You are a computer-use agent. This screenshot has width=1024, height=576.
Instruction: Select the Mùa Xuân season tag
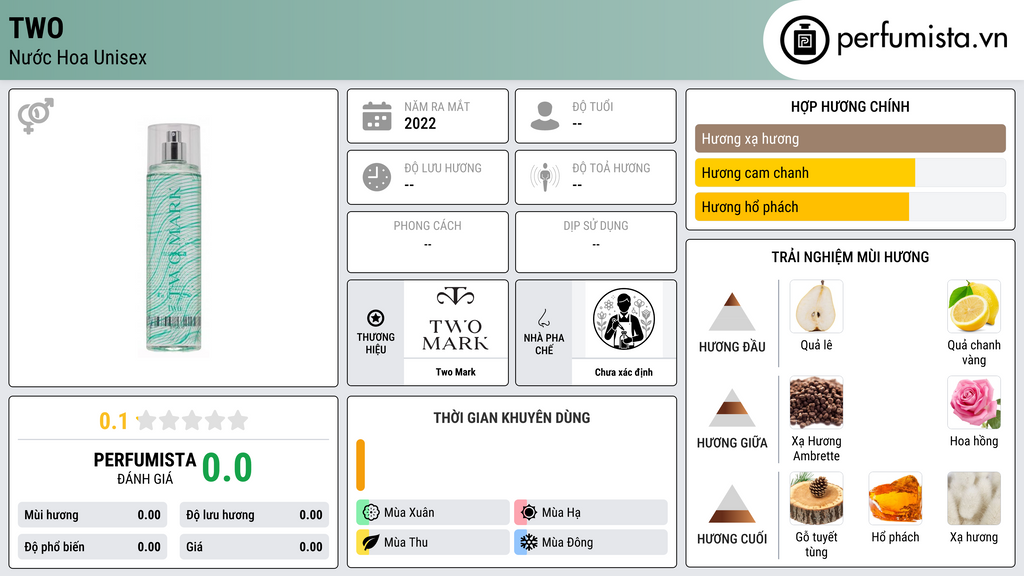click(433, 513)
